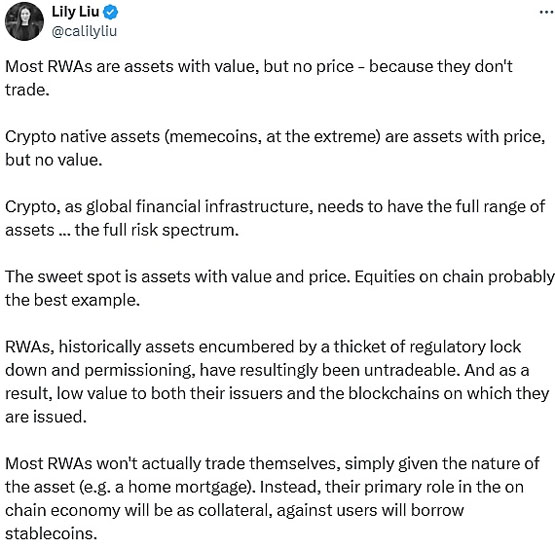Screen dimensions: 555x548
Task: Click the word 'collateral' in the last paragraph
Action: click(x=235, y=510)
